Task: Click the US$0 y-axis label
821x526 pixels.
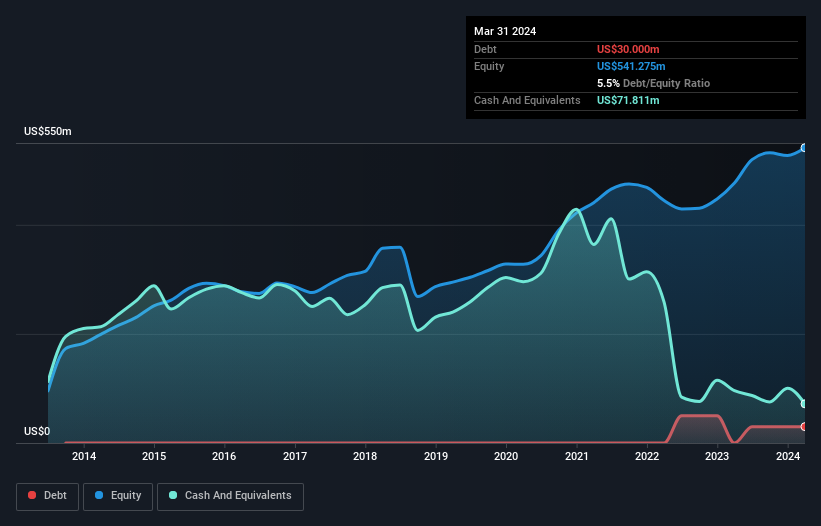Action: pyautogui.click(x=37, y=431)
